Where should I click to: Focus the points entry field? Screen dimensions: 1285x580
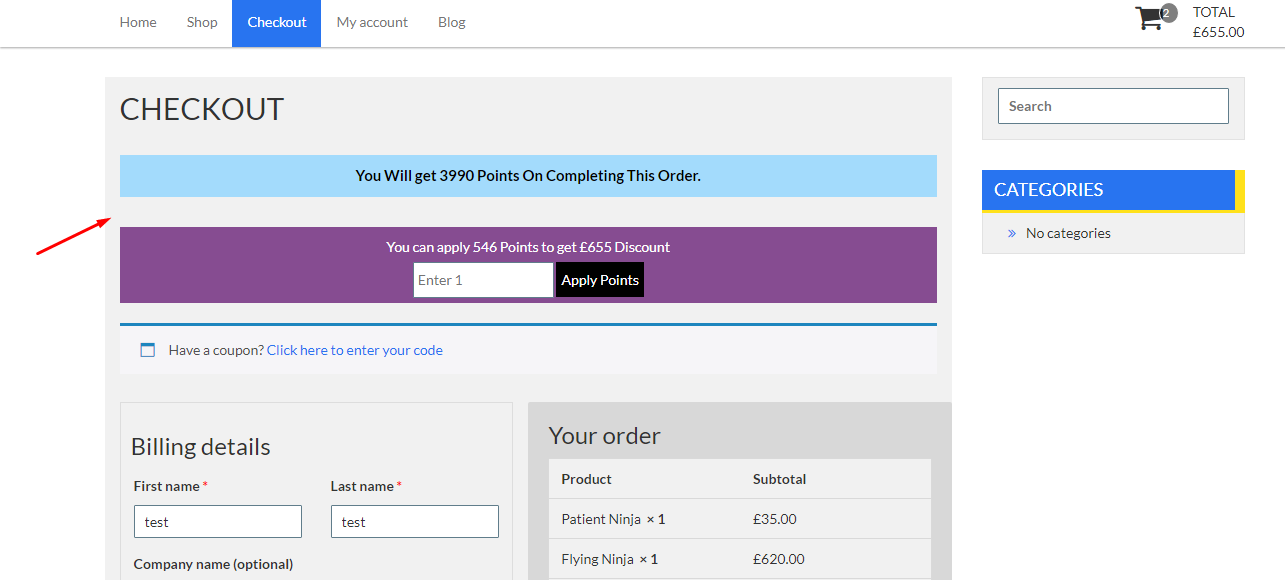pos(483,280)
